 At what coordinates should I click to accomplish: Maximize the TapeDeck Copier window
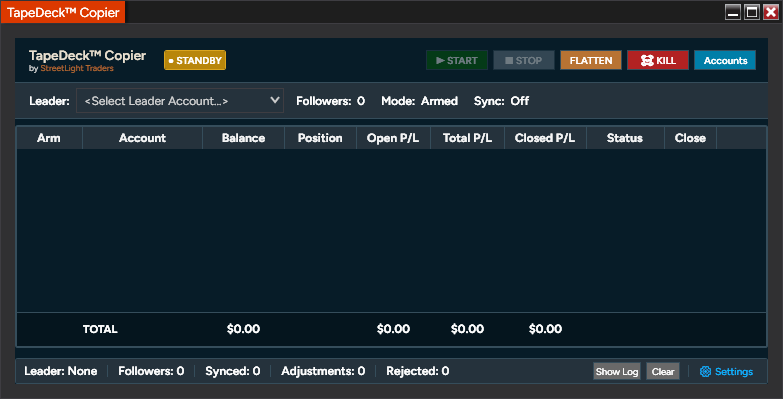pos(752,12)
